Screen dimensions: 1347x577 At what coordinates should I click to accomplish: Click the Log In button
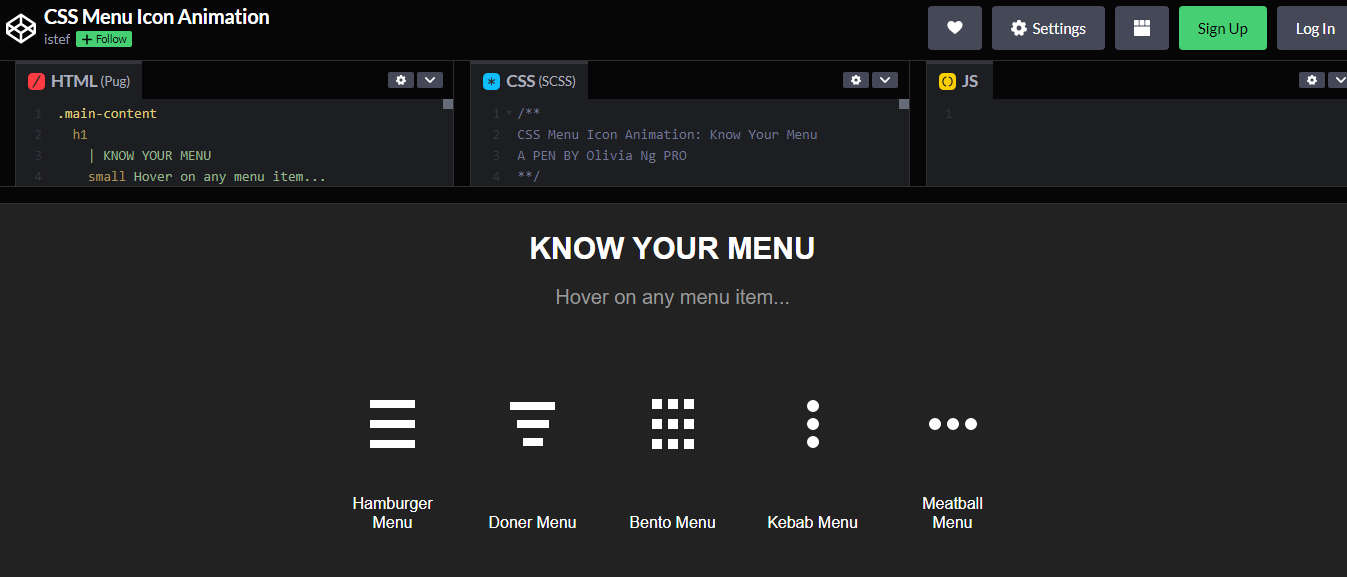coord(1313,28)
